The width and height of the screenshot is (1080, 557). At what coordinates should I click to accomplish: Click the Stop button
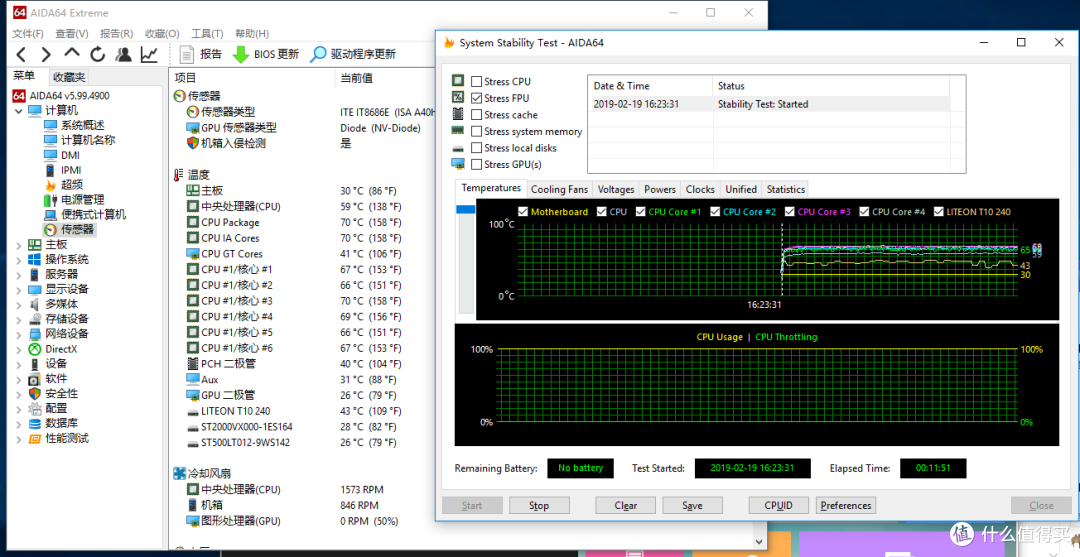(x=539, y=505)
